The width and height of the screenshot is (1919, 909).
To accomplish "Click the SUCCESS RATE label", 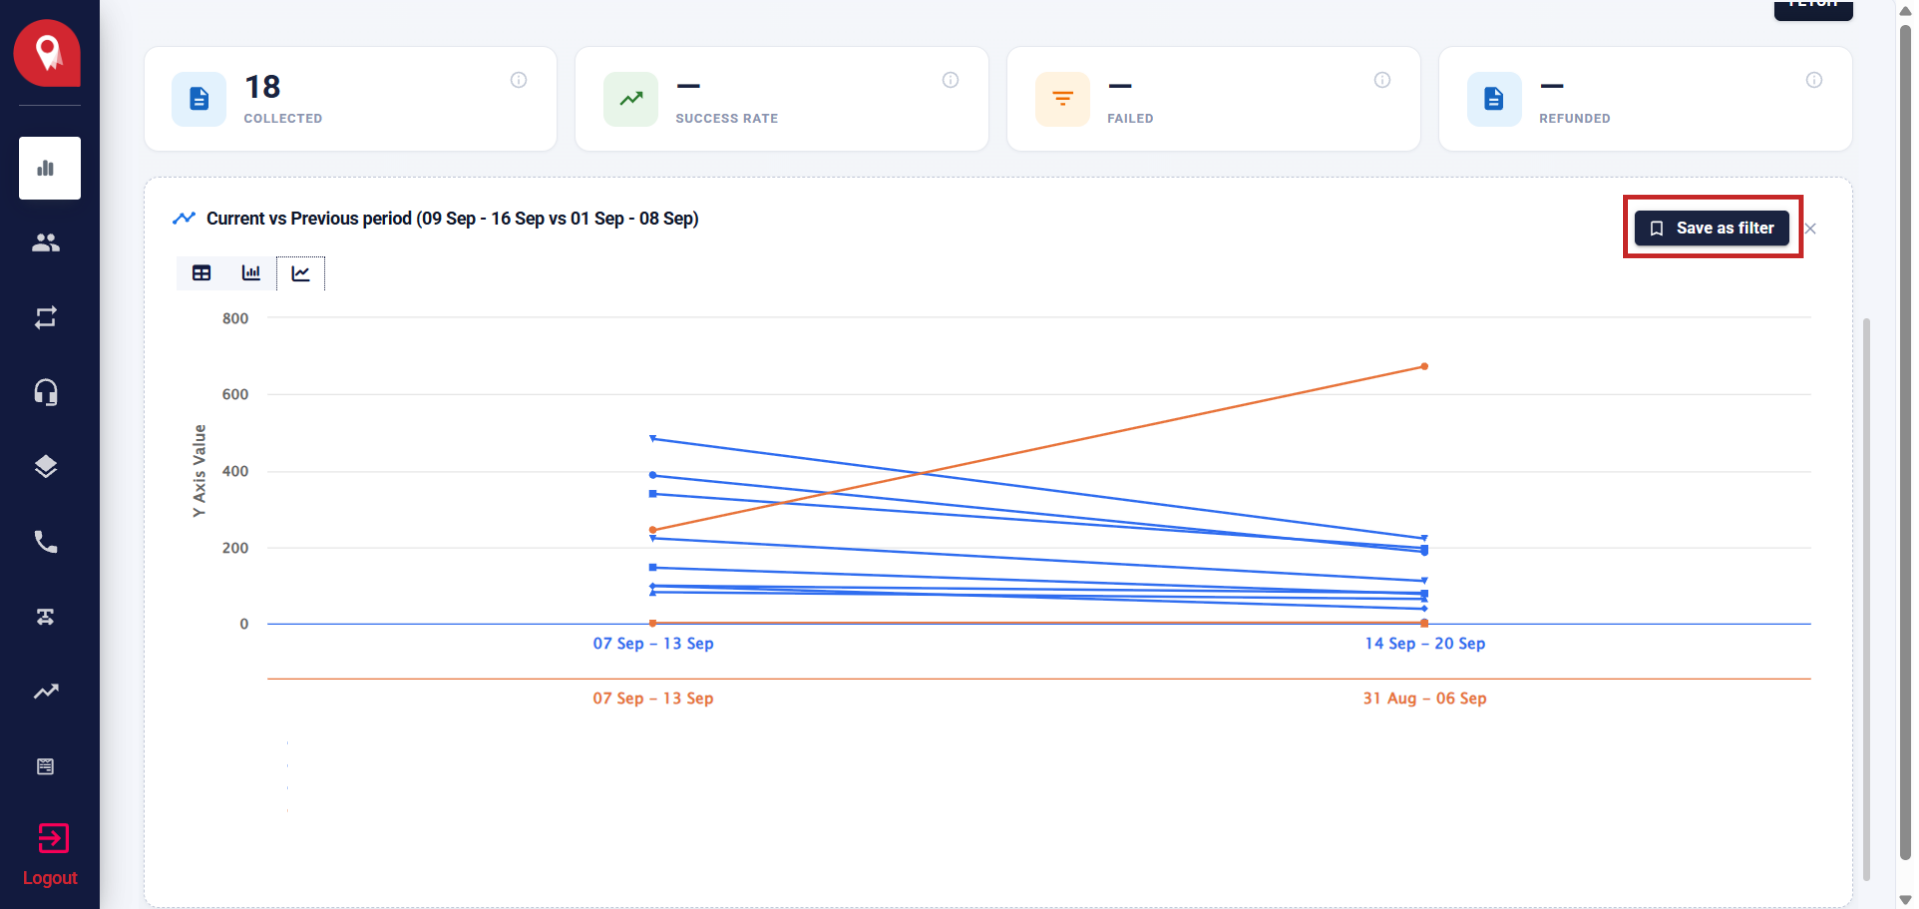I will click(727, 119).
